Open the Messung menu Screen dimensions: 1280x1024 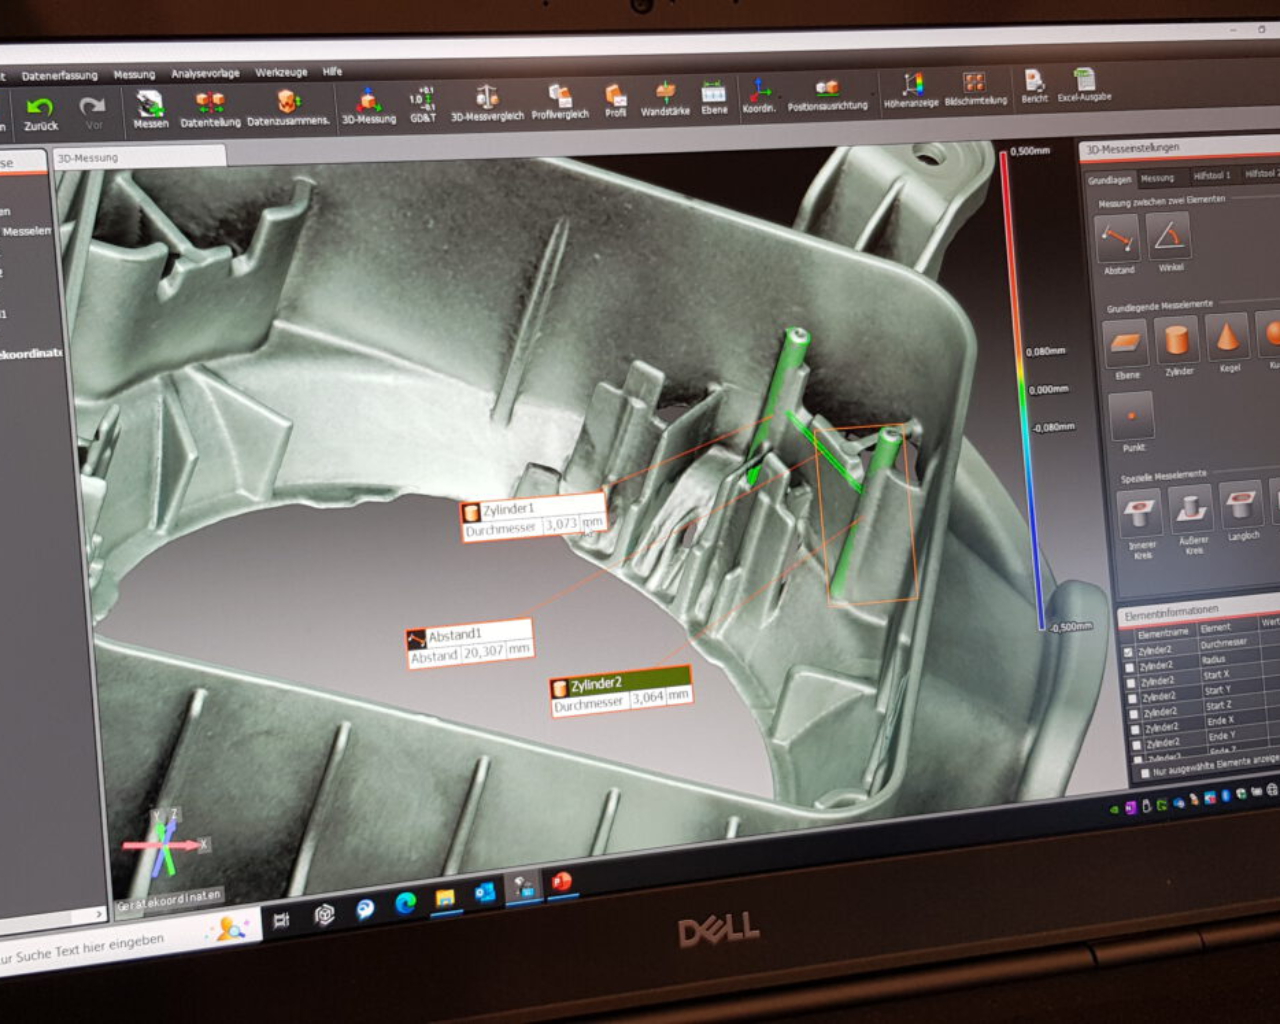click(134, 74)
